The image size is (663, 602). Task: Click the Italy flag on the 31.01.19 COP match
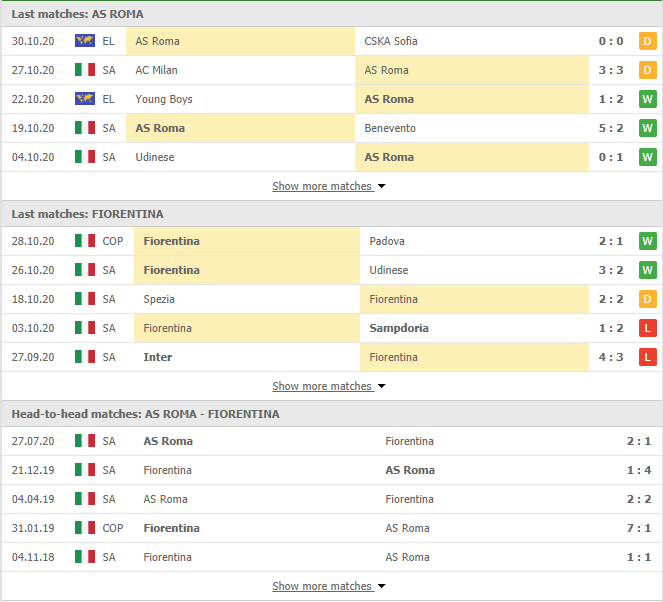pos(85,528)
